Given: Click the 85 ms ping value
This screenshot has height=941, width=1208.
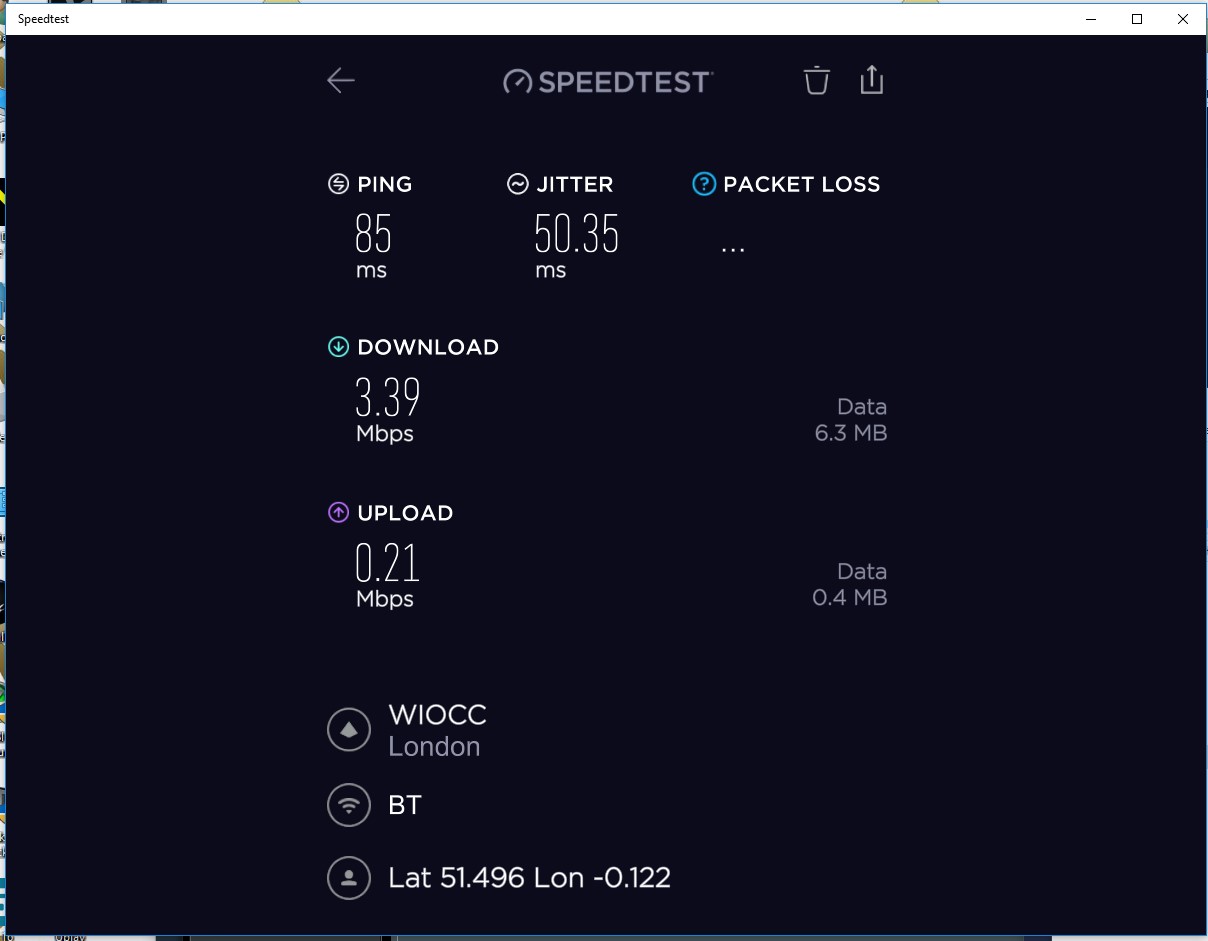Looking at the screenshot, I should 371,238.
